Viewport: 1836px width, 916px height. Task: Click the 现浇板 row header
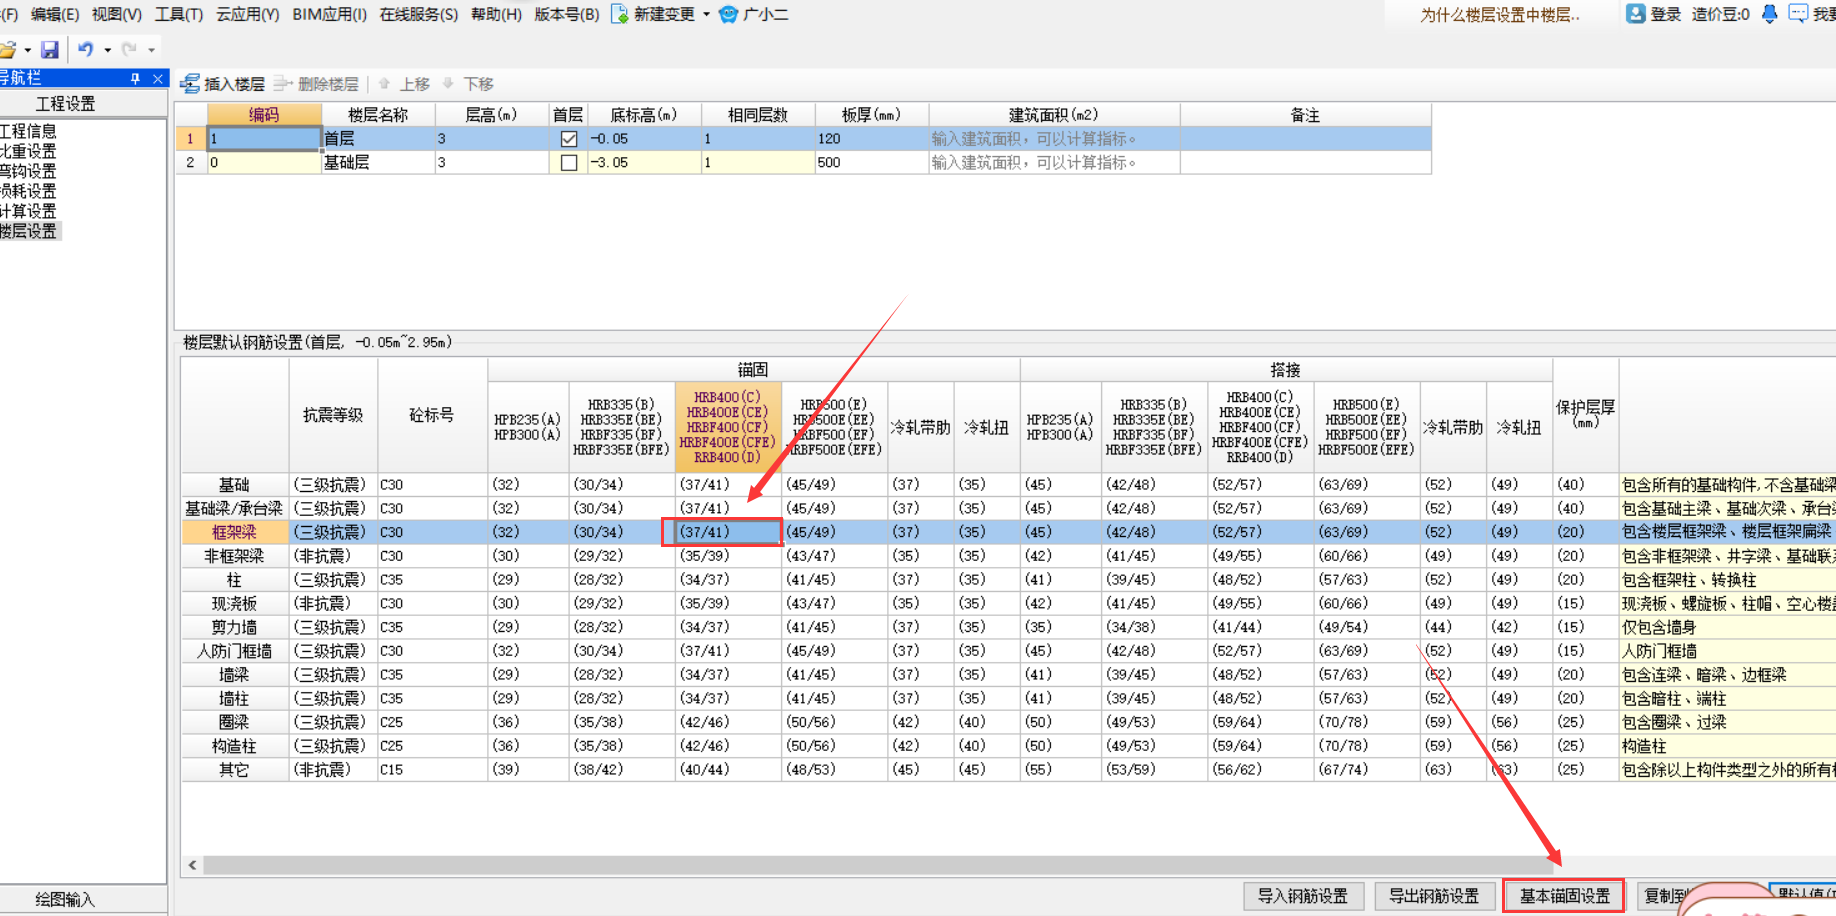click(x=234, y=603)
